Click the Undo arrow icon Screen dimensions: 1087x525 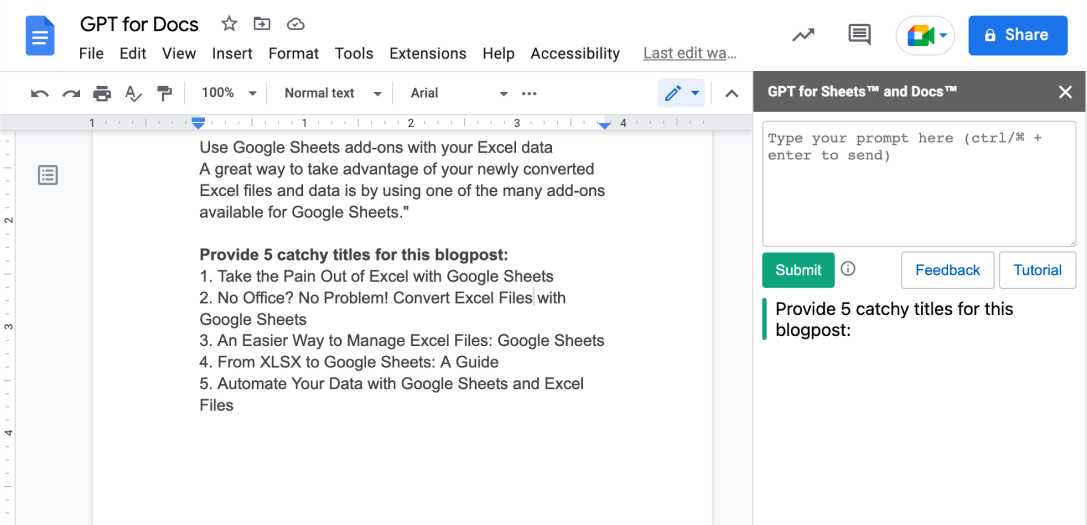click(x=40, y=93)
